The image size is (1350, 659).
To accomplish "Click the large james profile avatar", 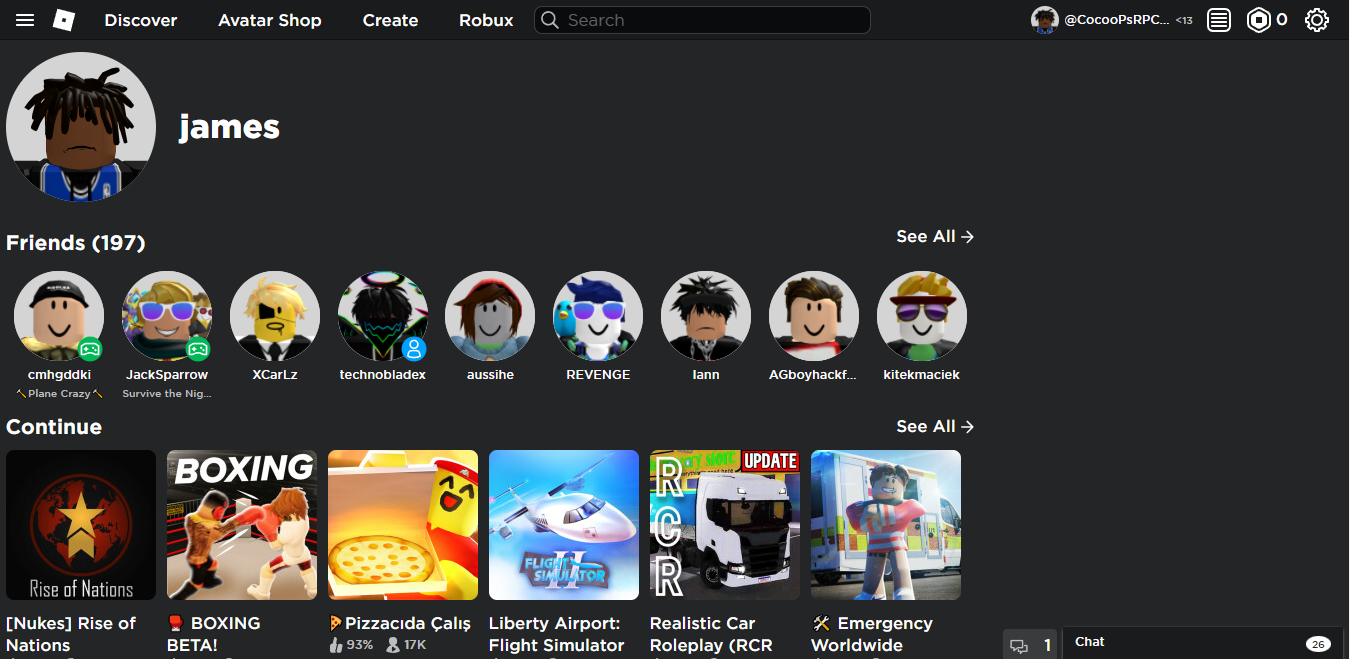I will click(x=81, y=127).
